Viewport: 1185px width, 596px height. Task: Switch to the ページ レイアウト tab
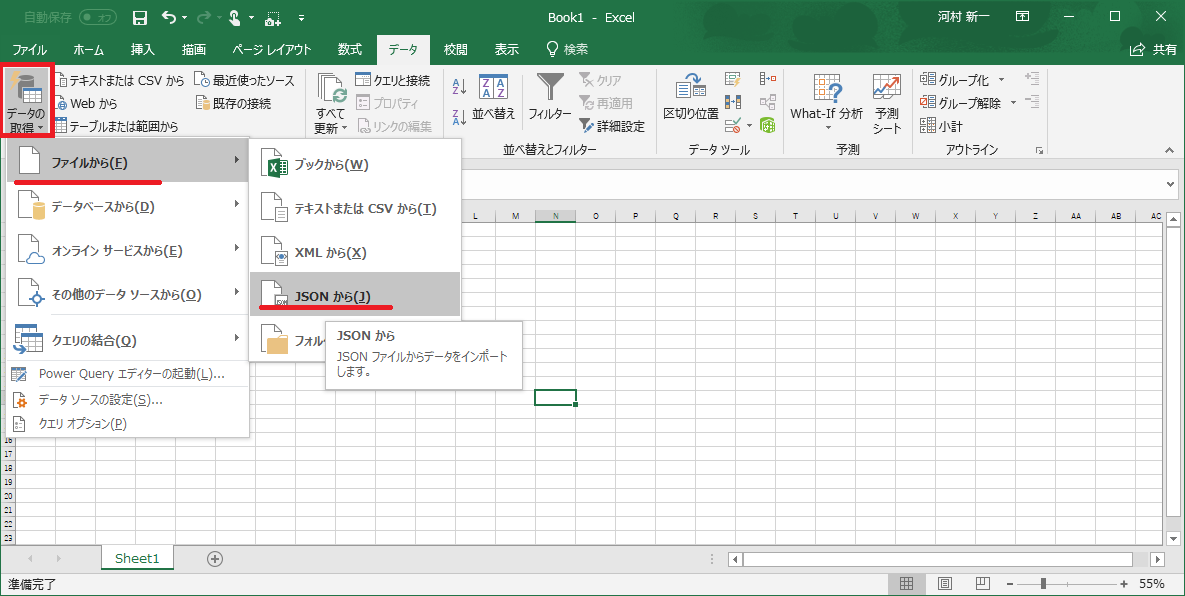pos(271,50)
